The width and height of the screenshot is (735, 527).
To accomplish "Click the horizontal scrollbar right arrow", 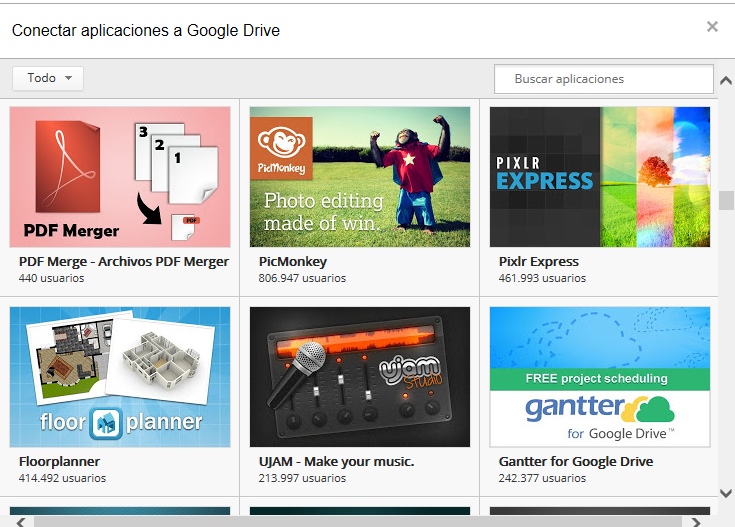I will point(697,521).
